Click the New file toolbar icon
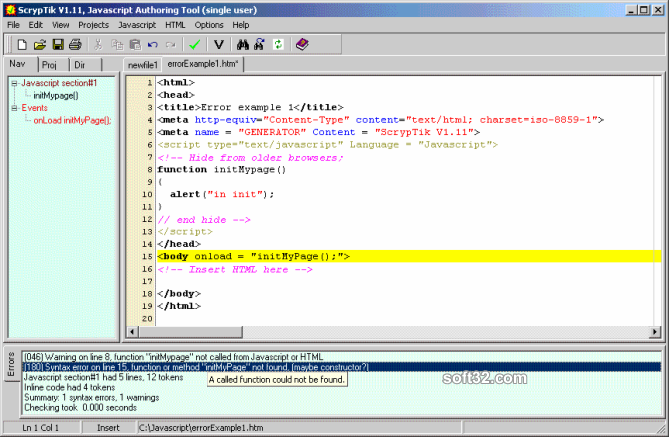The width and height of the screenshot is (669, 437). tap(22, 44)
